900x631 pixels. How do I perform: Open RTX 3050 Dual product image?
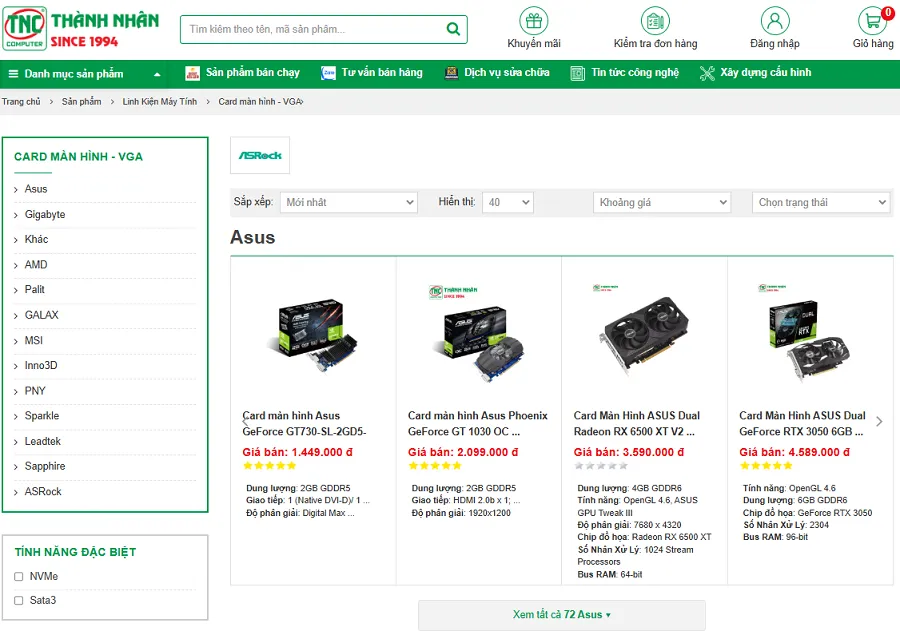click(809, 339)
